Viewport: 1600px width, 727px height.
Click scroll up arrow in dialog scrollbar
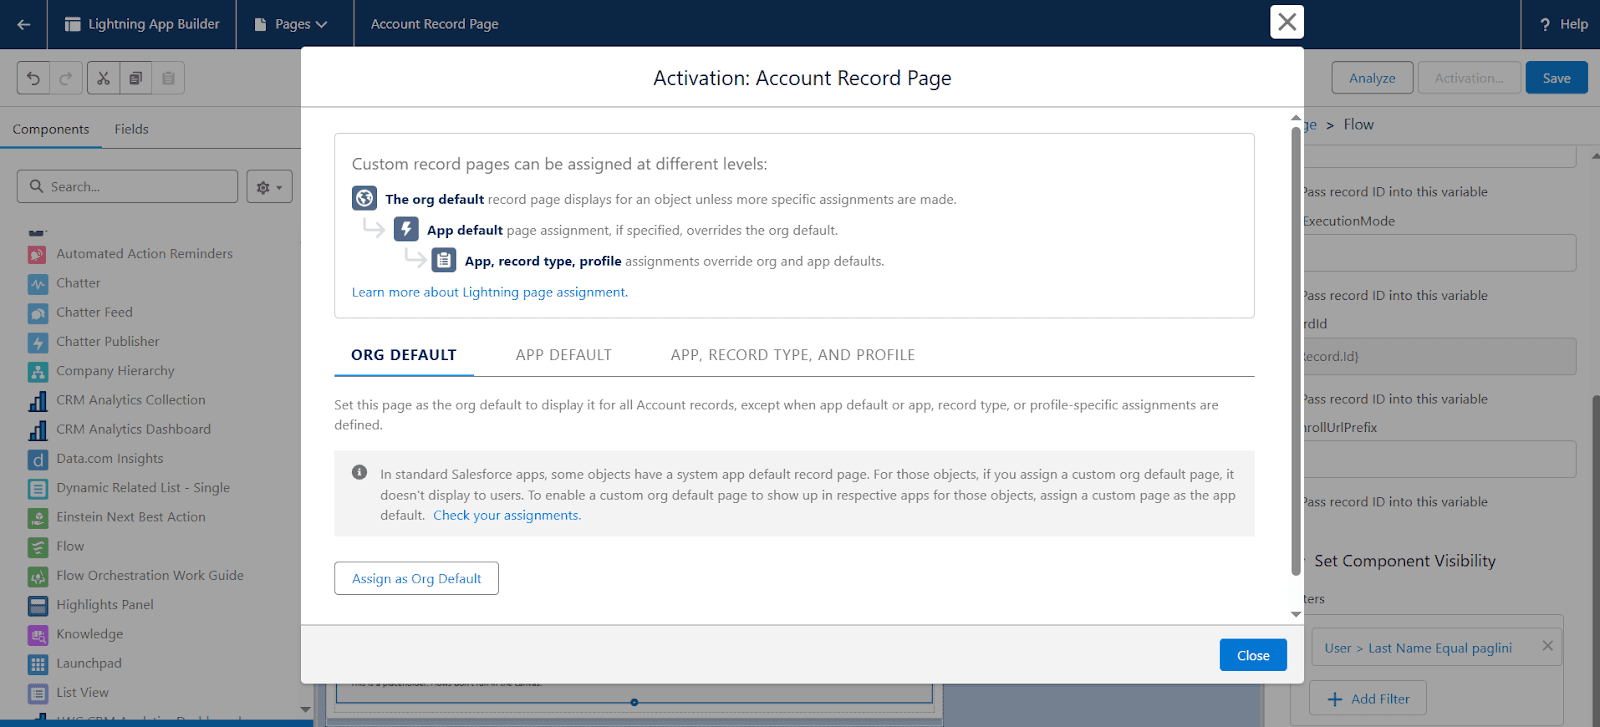[x=1296, y=118]
